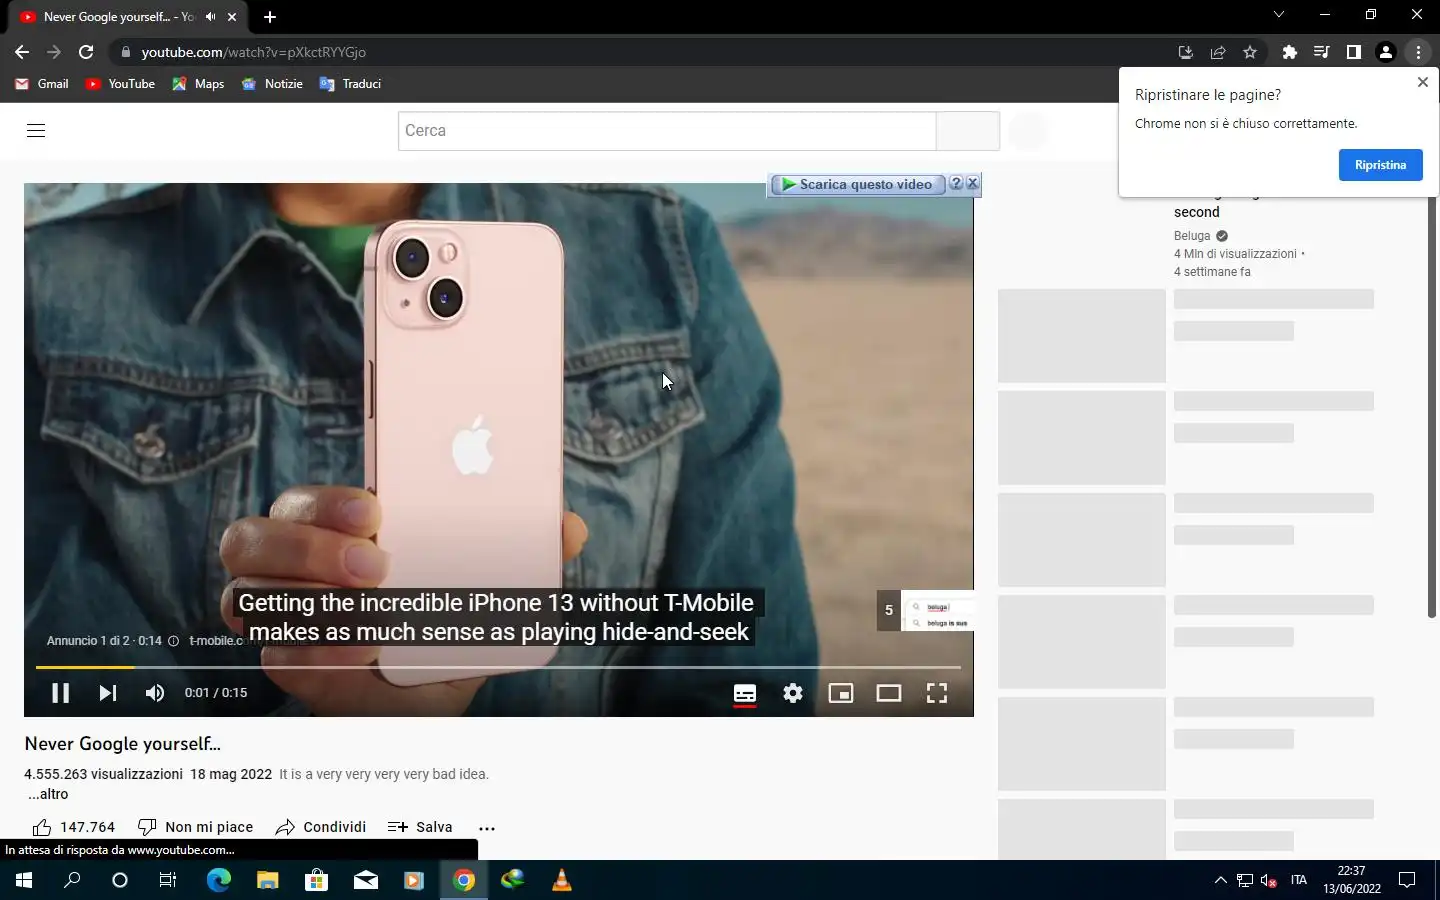Switch to theater mode
Image resolution: width=1440 pixels, height=900 pixels.
(x=889, y=693)
